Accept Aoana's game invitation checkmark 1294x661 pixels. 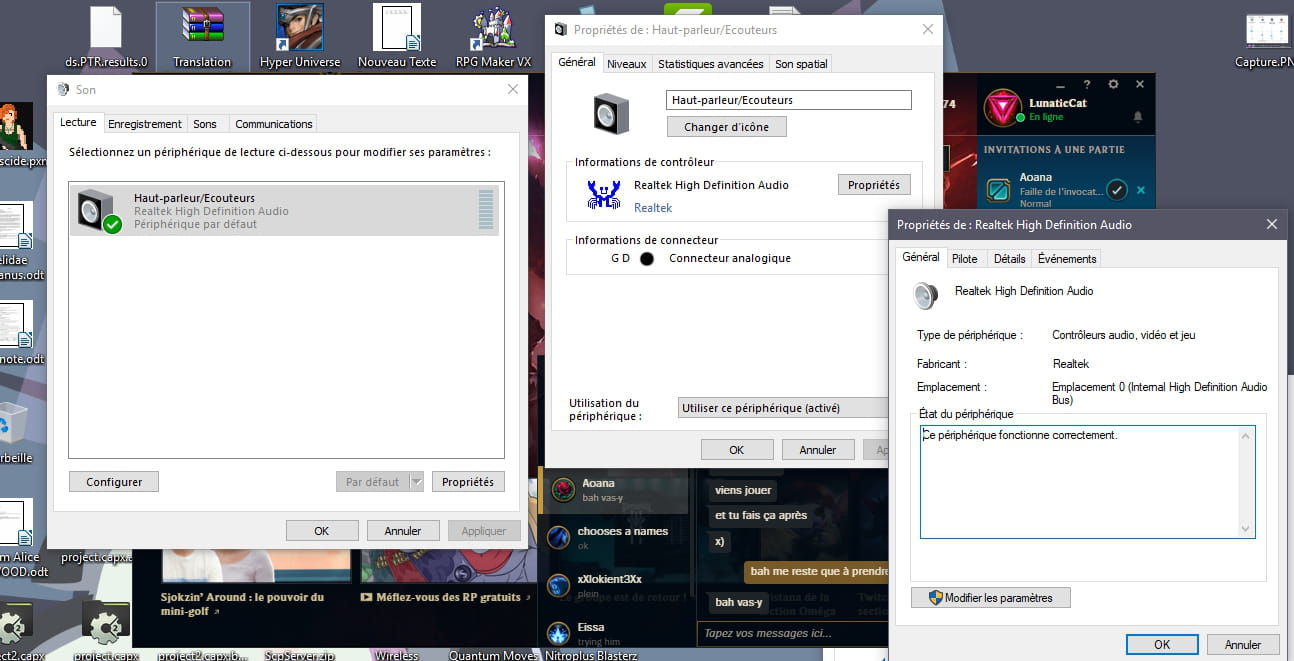pyautogui.click(x=1117, y=190)
